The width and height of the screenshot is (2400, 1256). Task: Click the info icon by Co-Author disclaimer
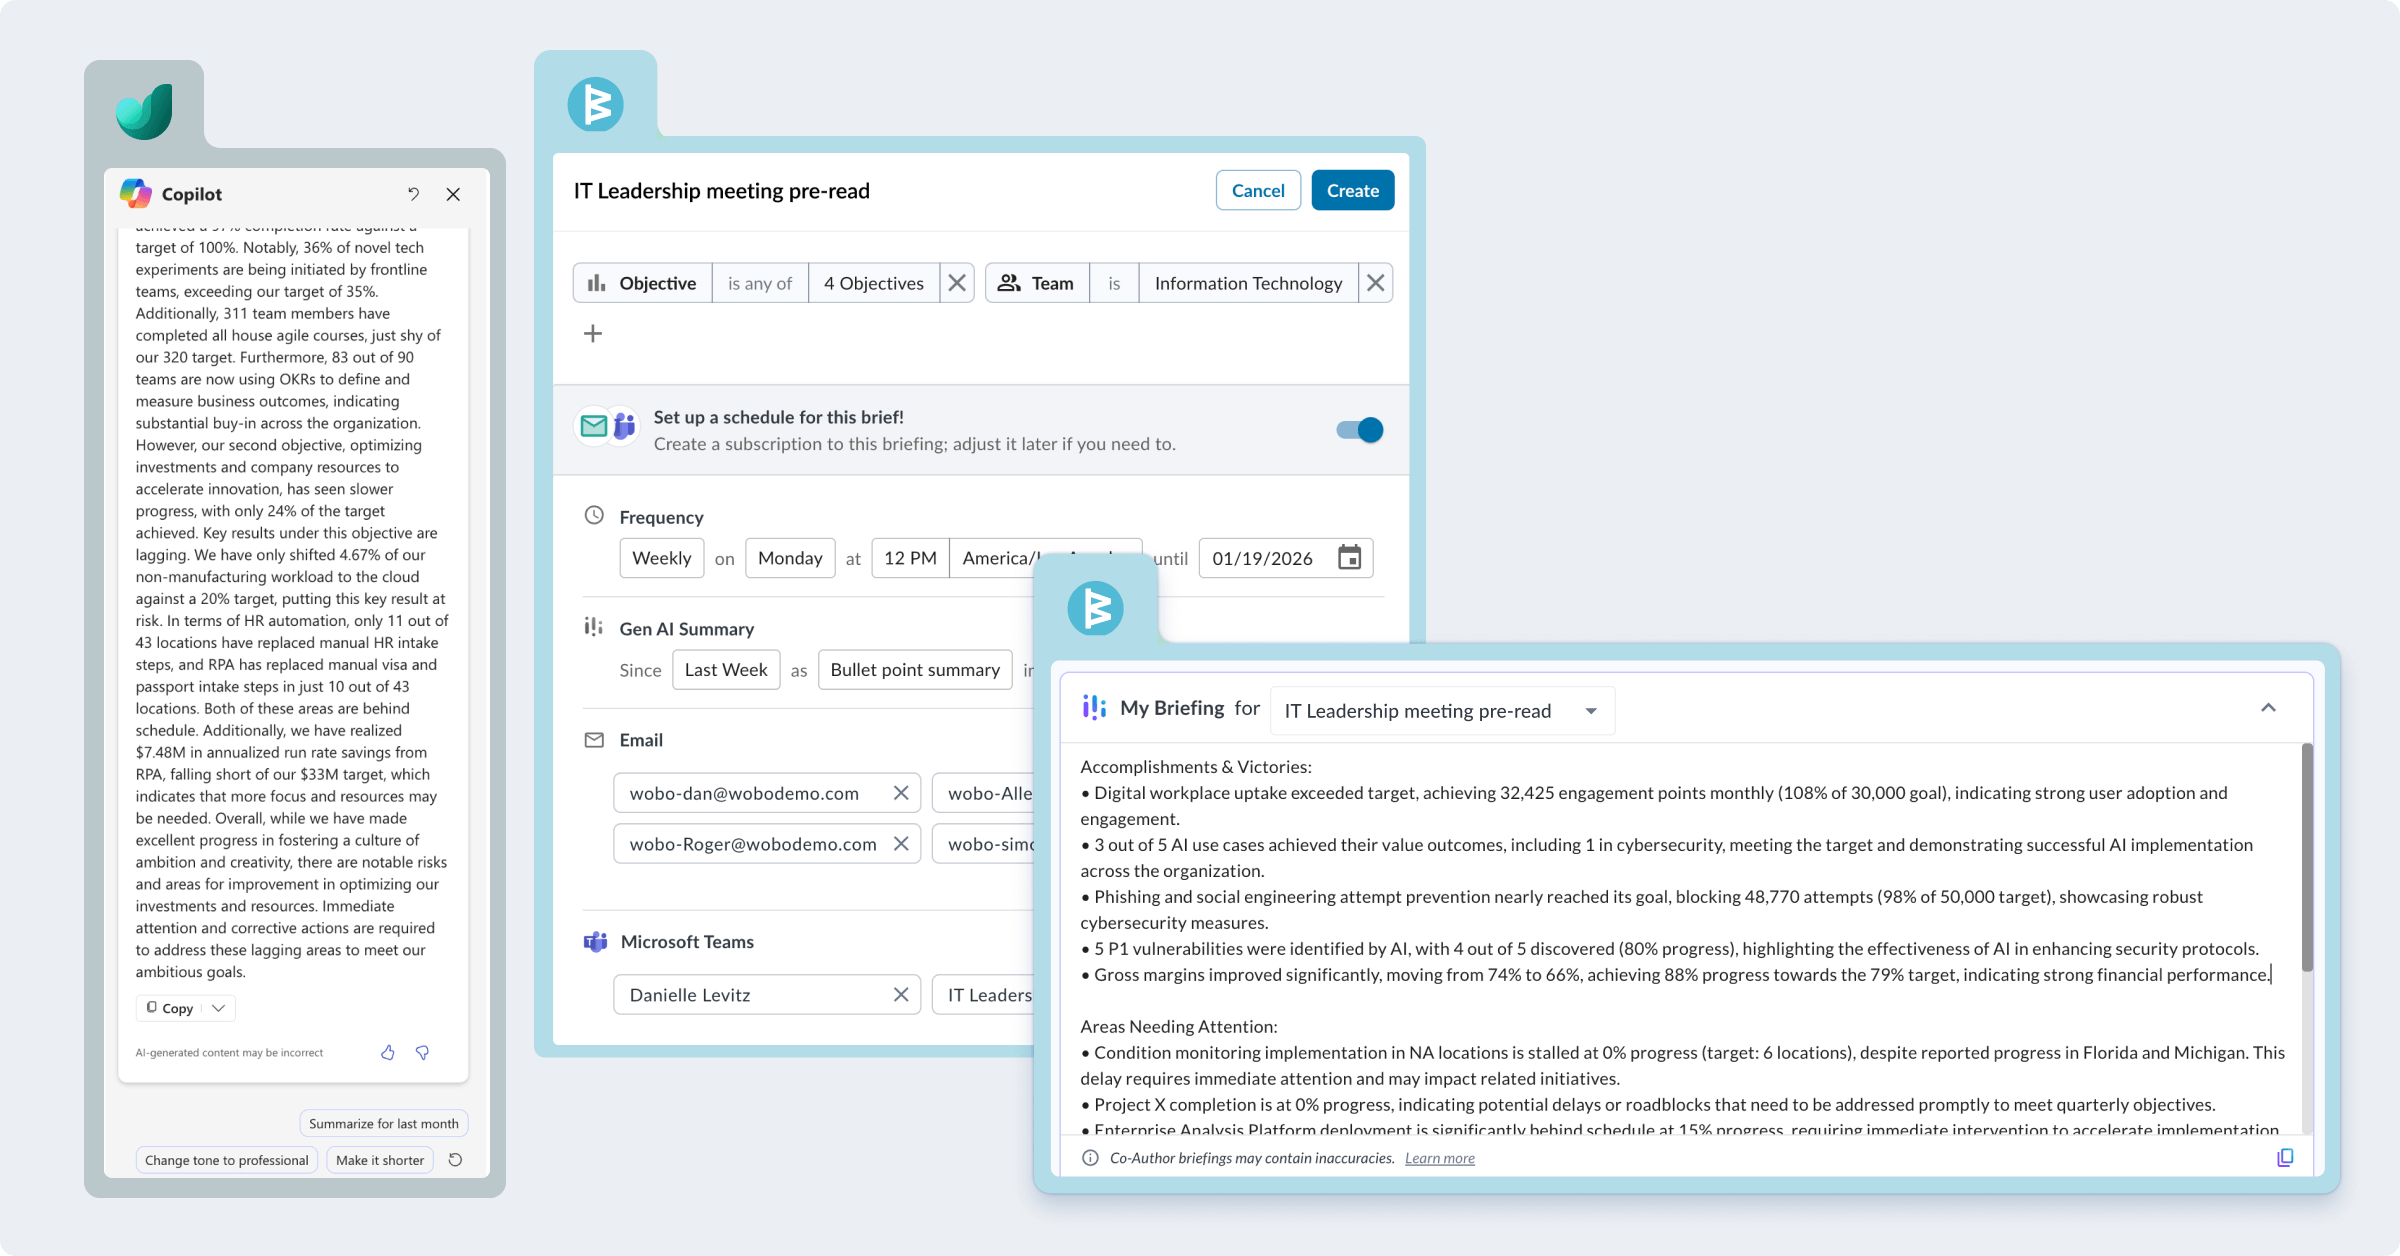1090,1158
